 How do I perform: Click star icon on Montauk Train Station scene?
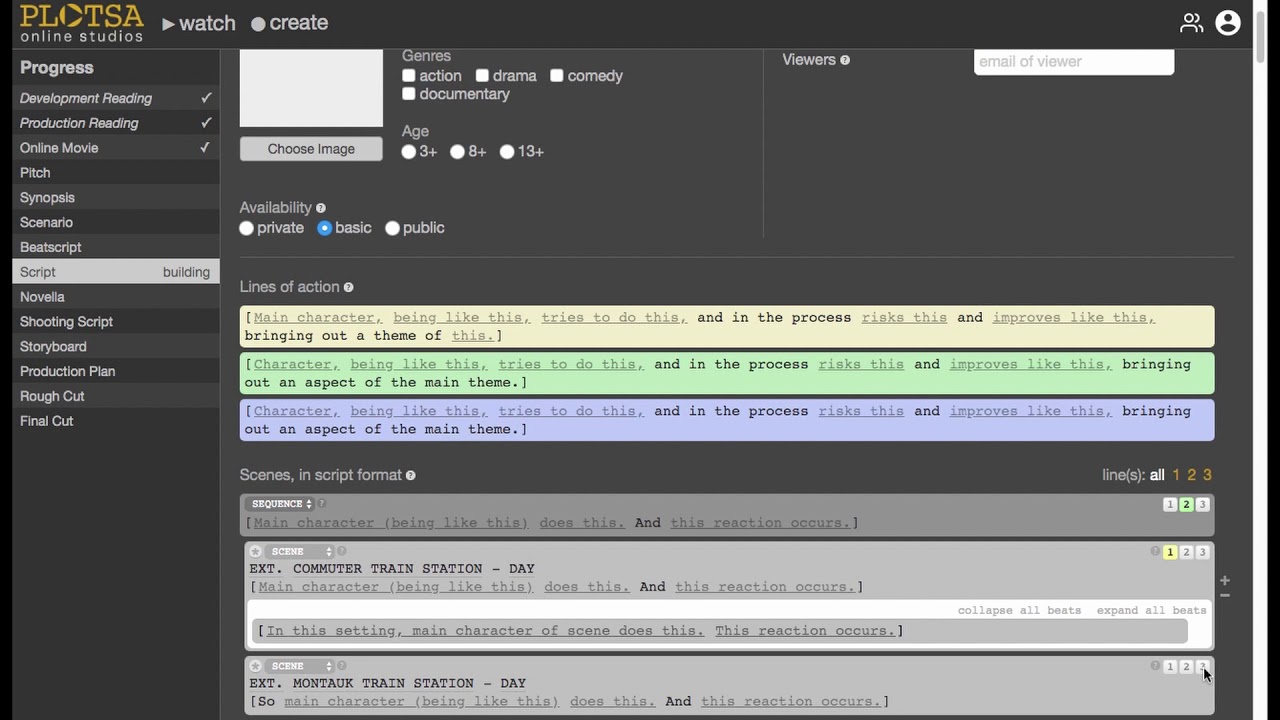click(255, 666)
